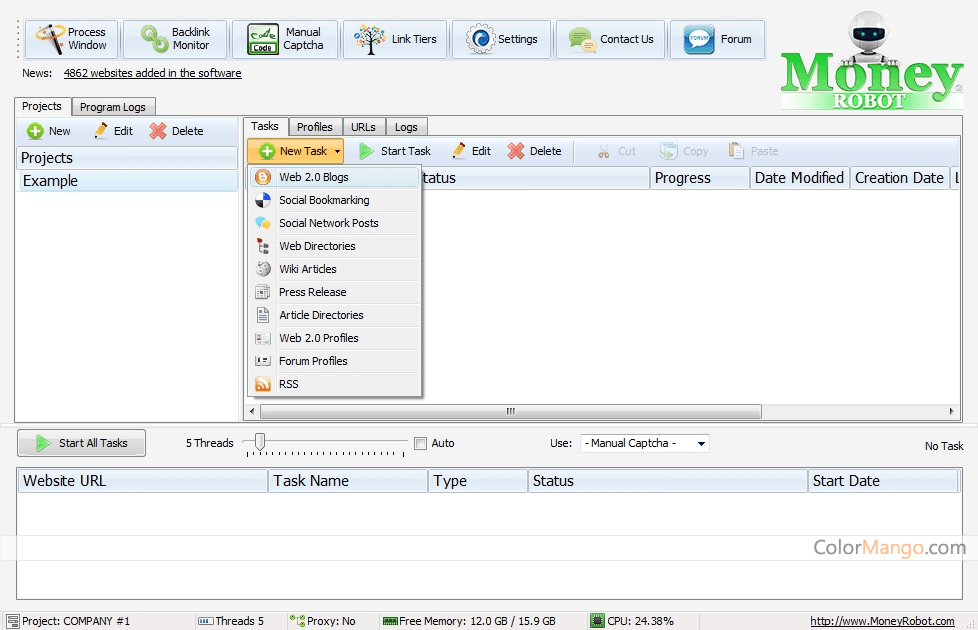Click the Forum Profiles icon
The image size is (978, 630).
[x=263, y=361]
